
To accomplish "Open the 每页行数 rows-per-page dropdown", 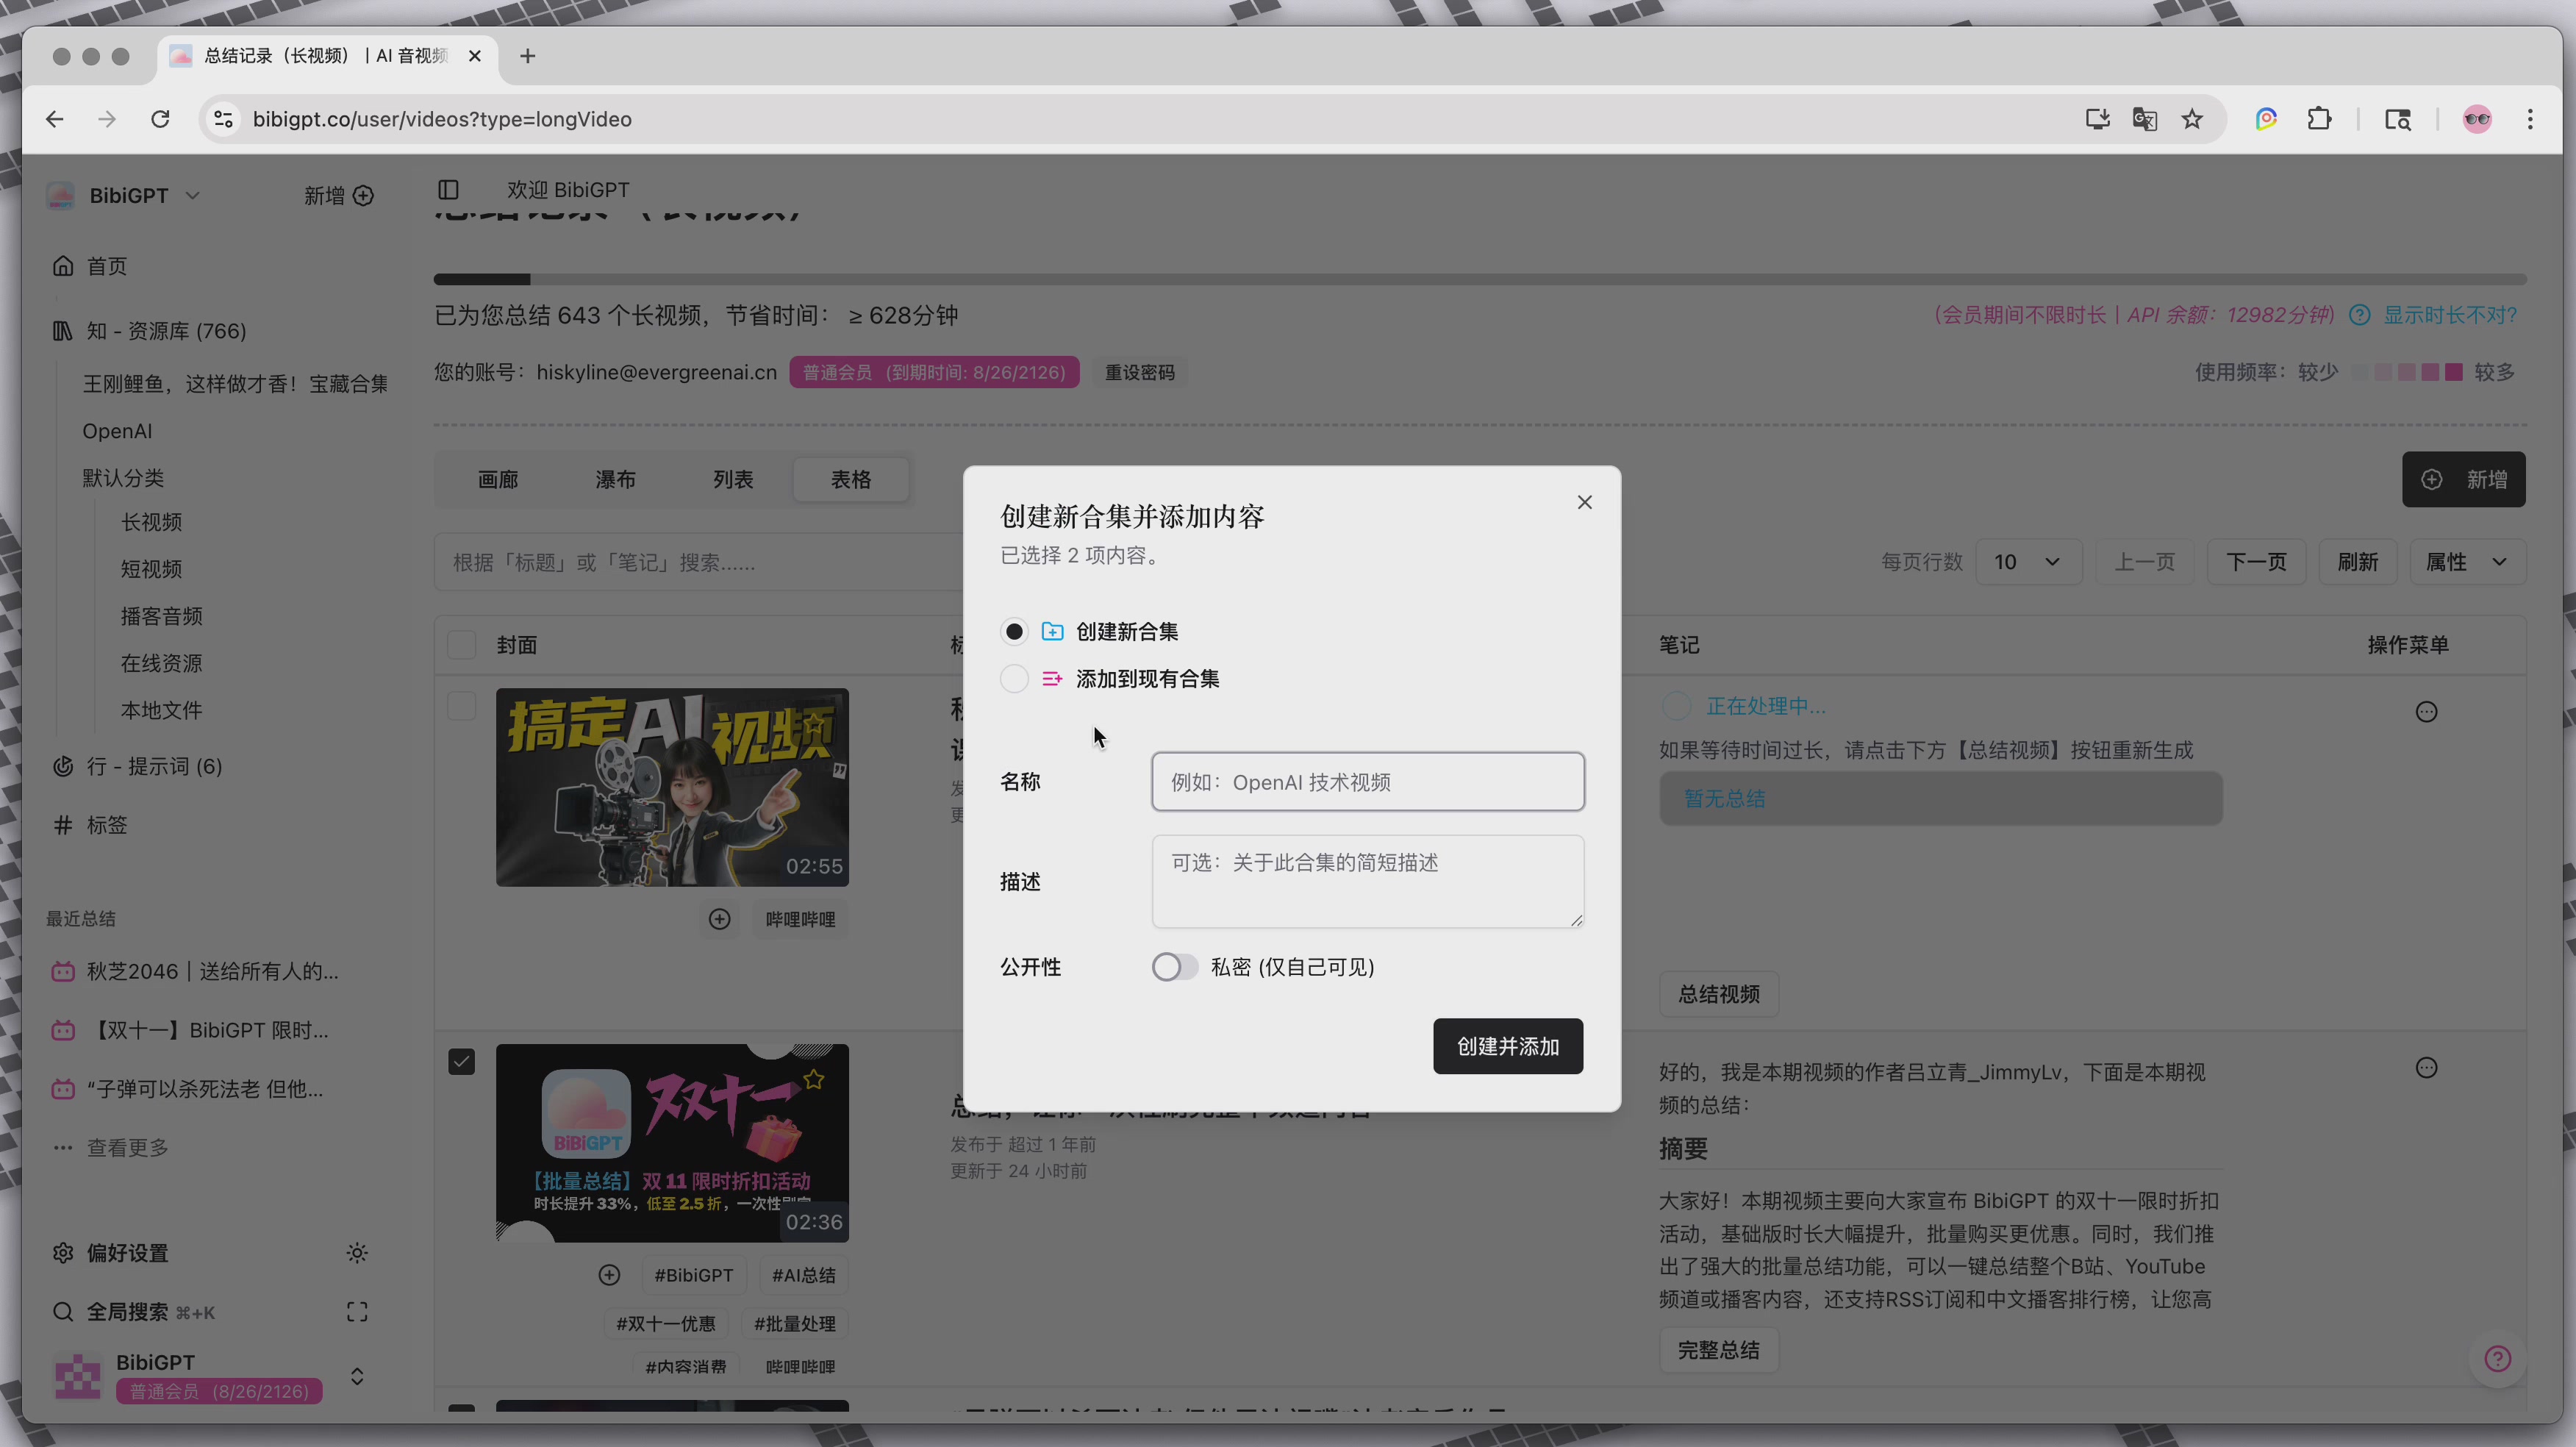I will [x=2028, y=562].
